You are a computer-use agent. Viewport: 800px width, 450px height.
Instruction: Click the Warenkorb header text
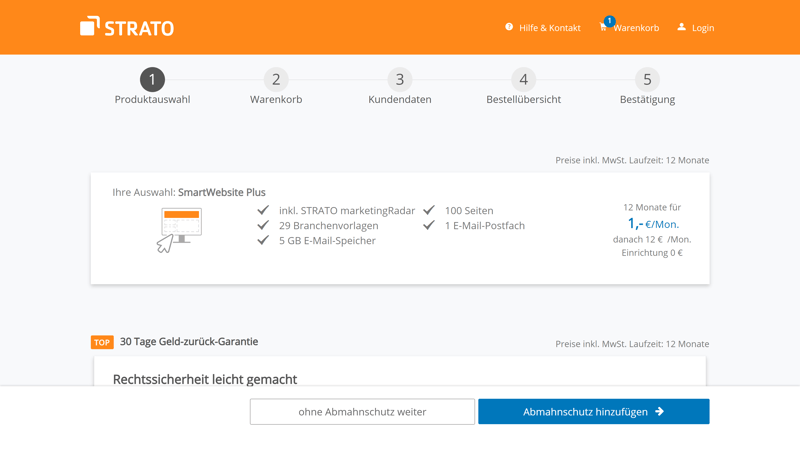[x=636, y=28]
